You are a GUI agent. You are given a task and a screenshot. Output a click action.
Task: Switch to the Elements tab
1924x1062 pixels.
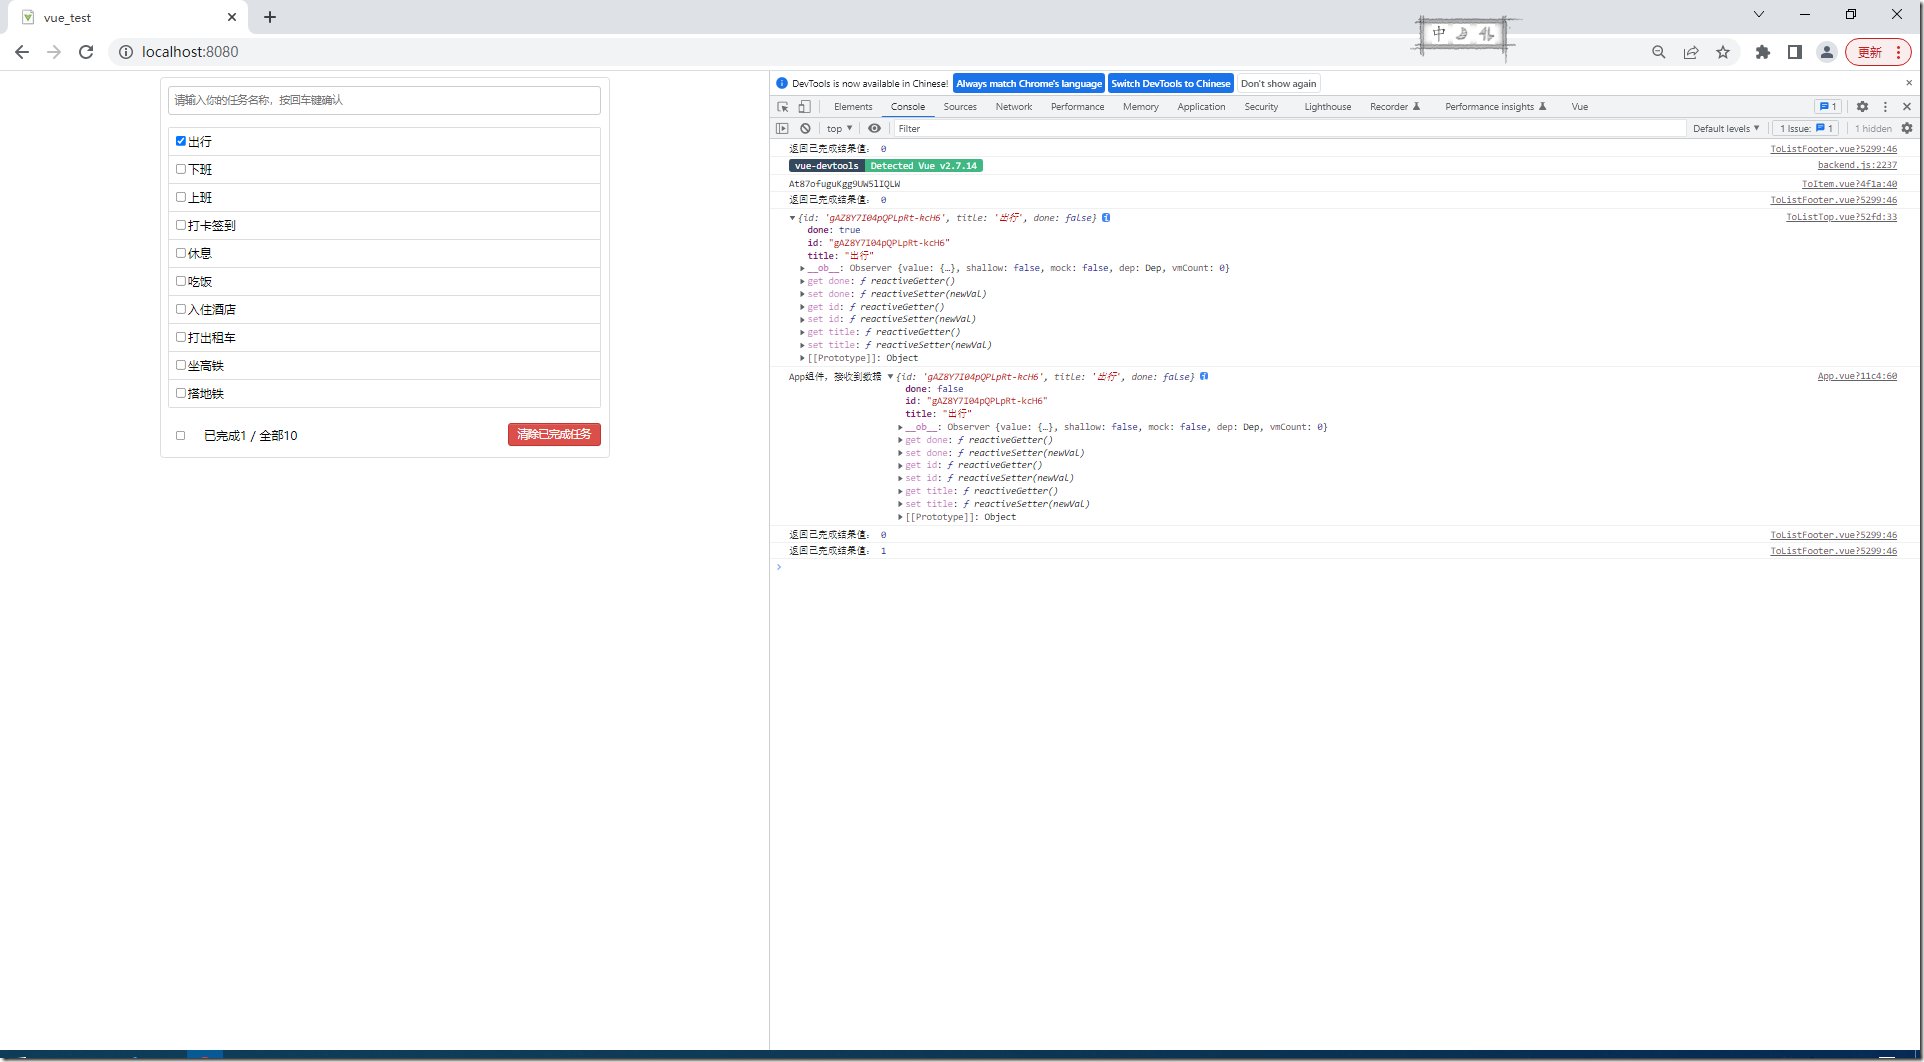coord(853,107)
